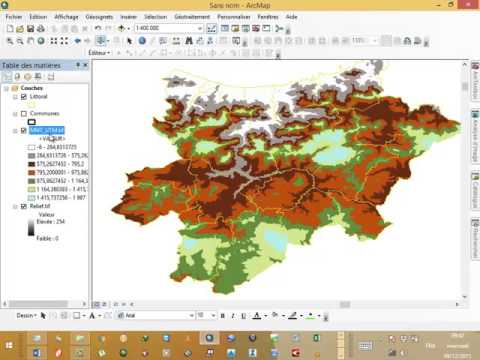
Task: Create a new map document icon
Action: point(10,29)
